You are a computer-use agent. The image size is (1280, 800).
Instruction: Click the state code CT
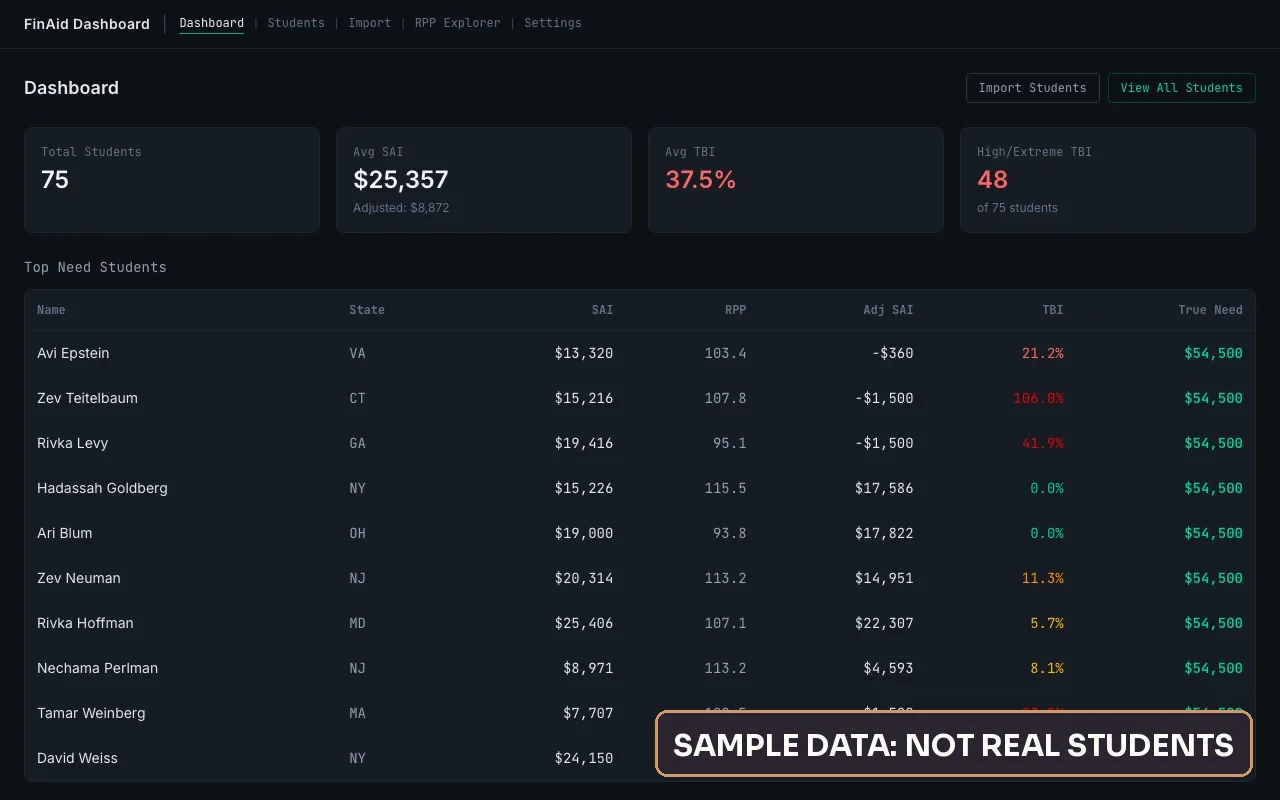357,398
